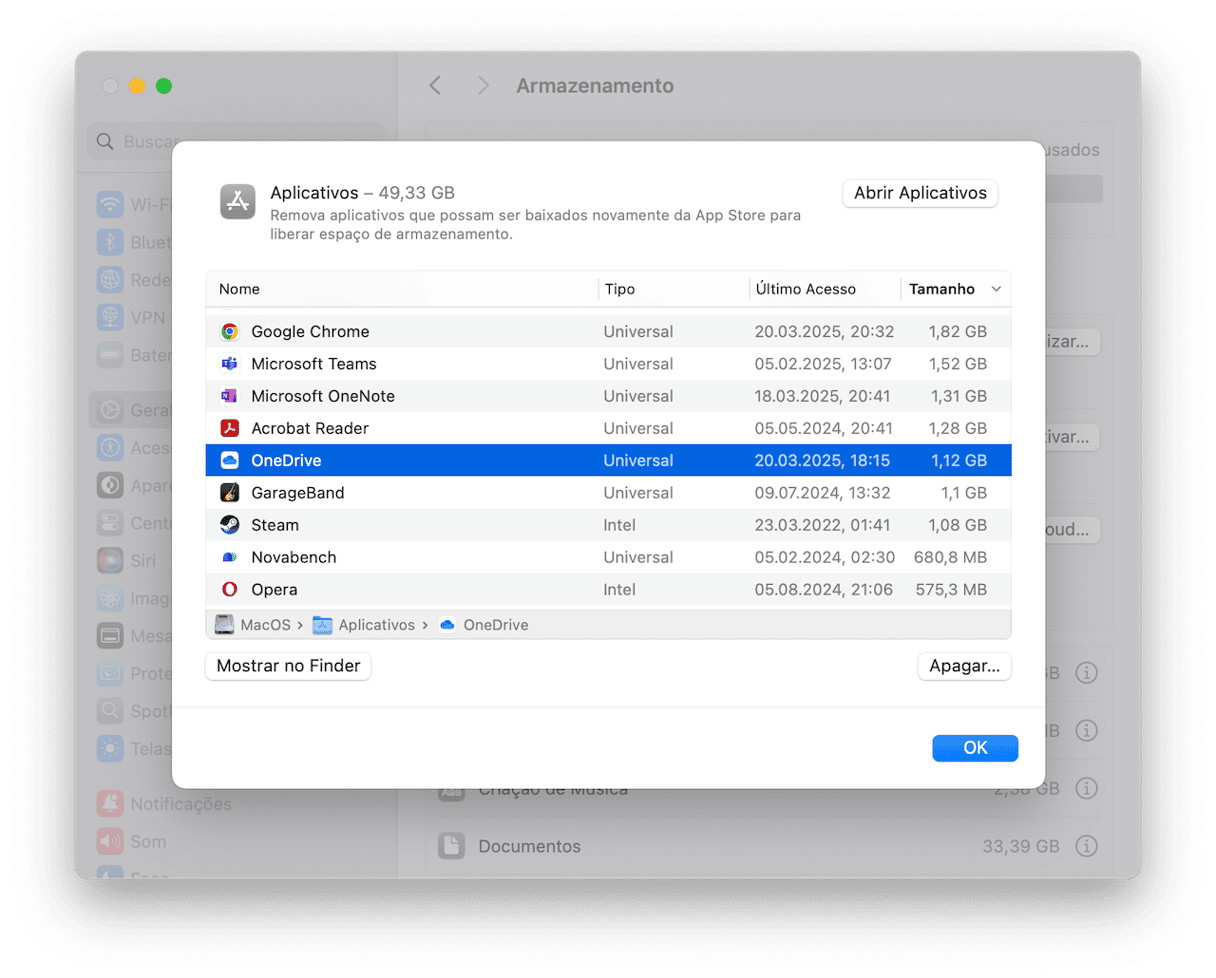The image size is (1216, 978).
Task: Sort by the Tamanho column header
Action: pyautogui.click(x=941, y=289)
